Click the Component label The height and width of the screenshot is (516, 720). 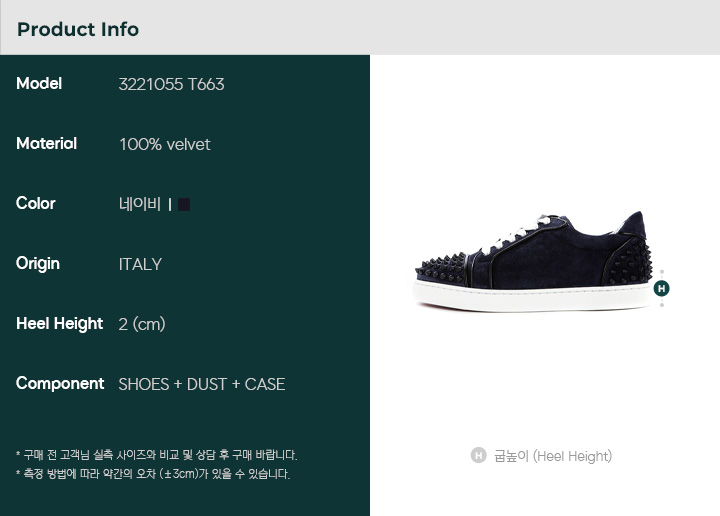[x=60, y=384]
